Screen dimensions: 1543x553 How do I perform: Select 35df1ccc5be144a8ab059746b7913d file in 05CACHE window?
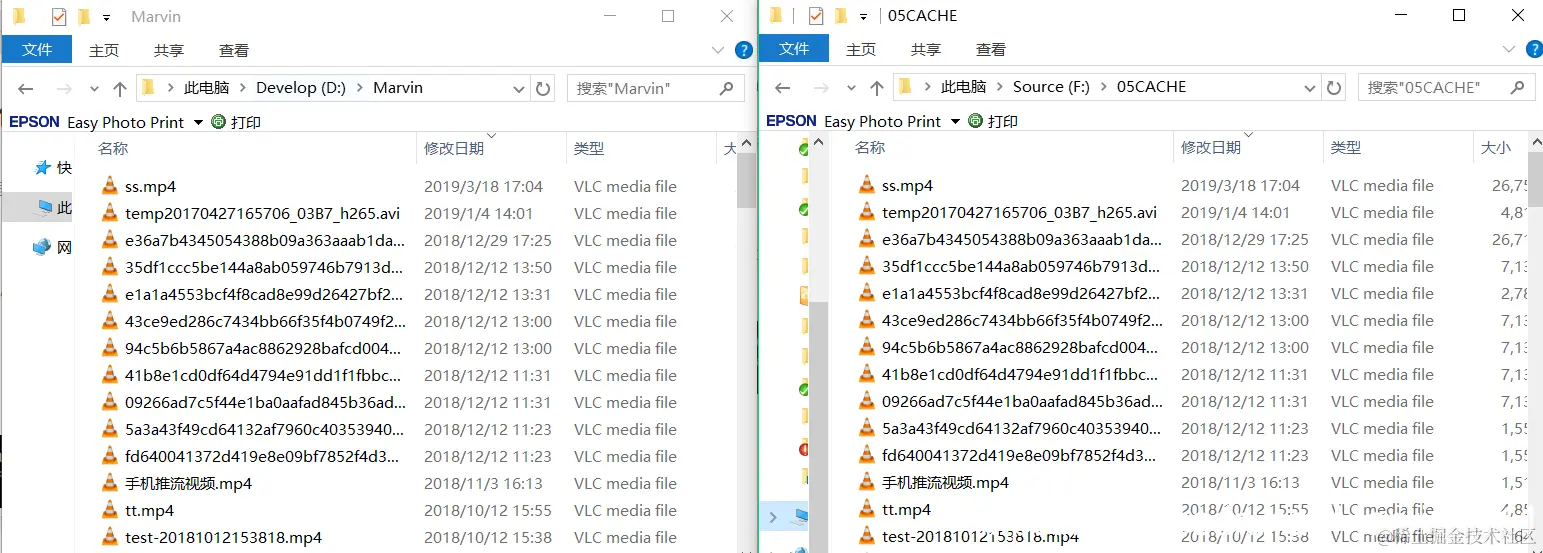point(1022,266)
